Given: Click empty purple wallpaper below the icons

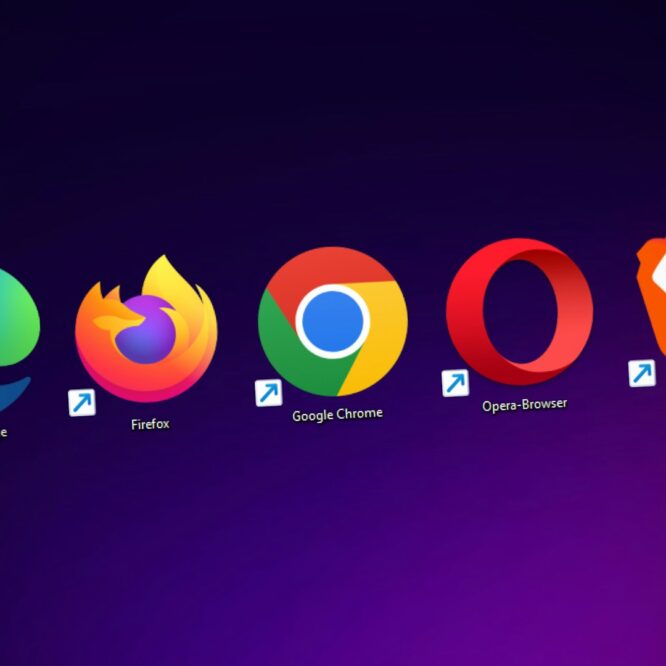Looking at the screenshot, I should tap(333, 560).
